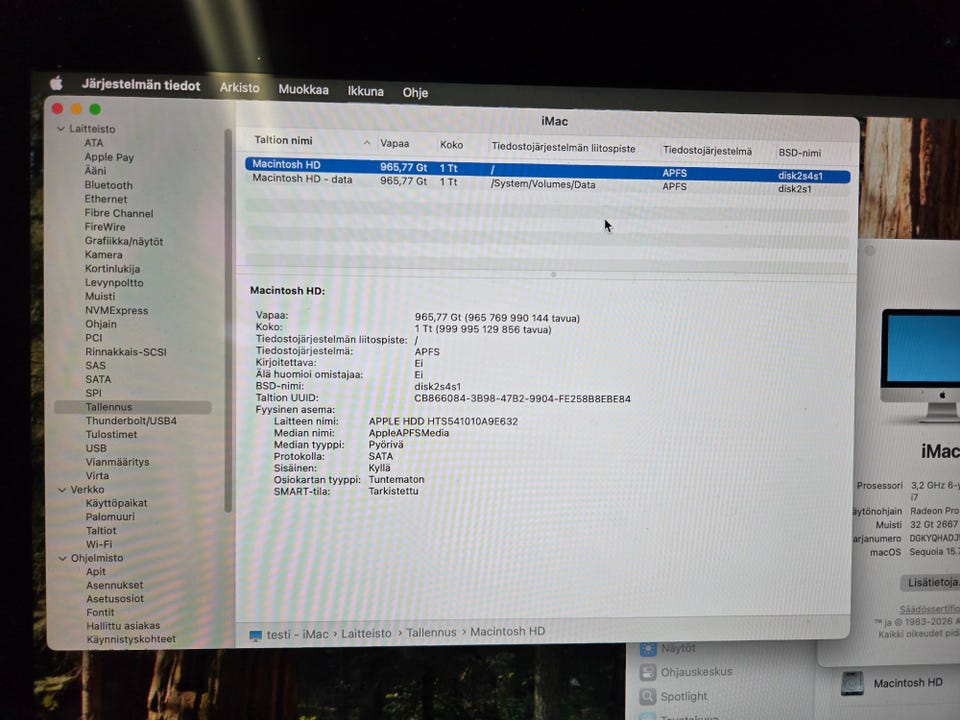Select the Macintosh HD volume row
The width and height of the screenshot is (960, 720).
(x=547, y=170)
